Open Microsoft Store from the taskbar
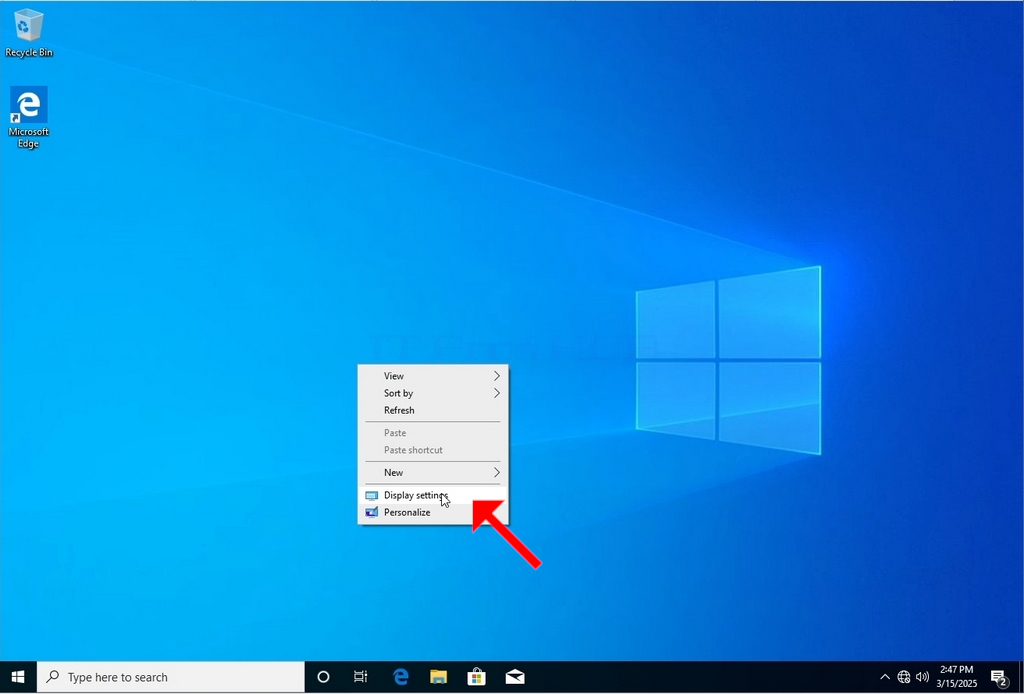The height and width of the screenshot is (694, 1024). coord(477,677)
